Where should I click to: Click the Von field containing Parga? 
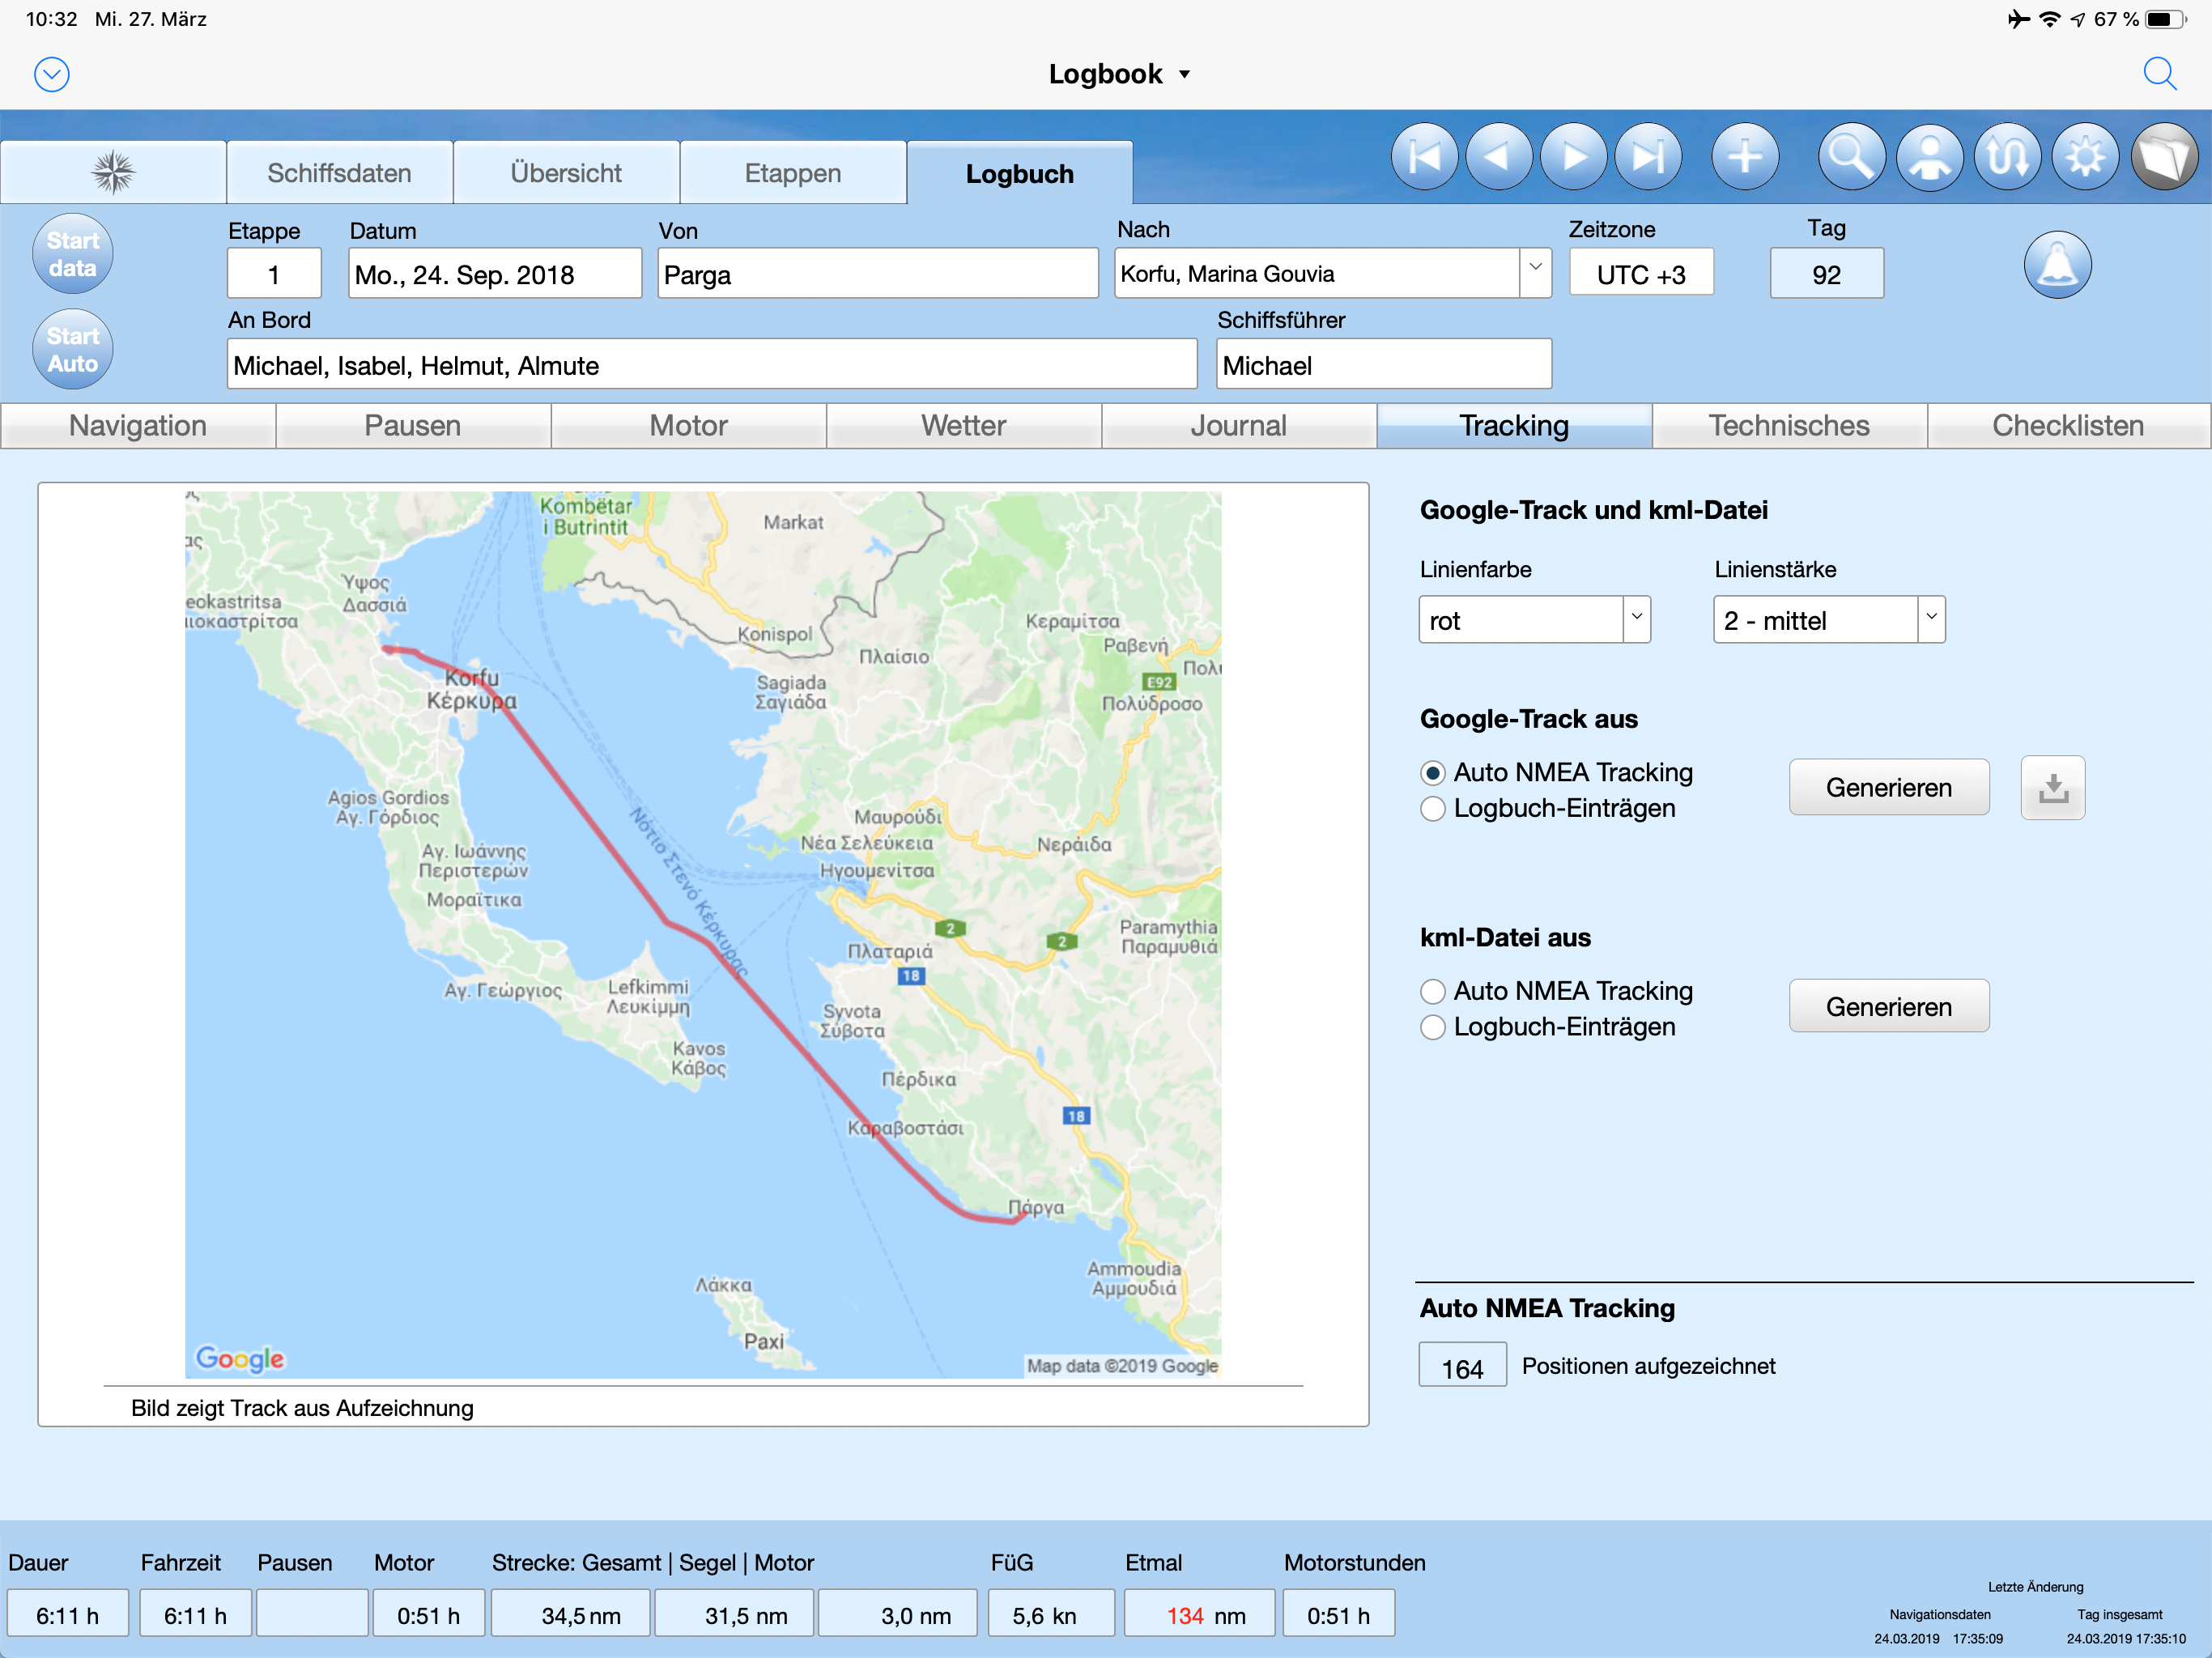click(x=877, y=274)
